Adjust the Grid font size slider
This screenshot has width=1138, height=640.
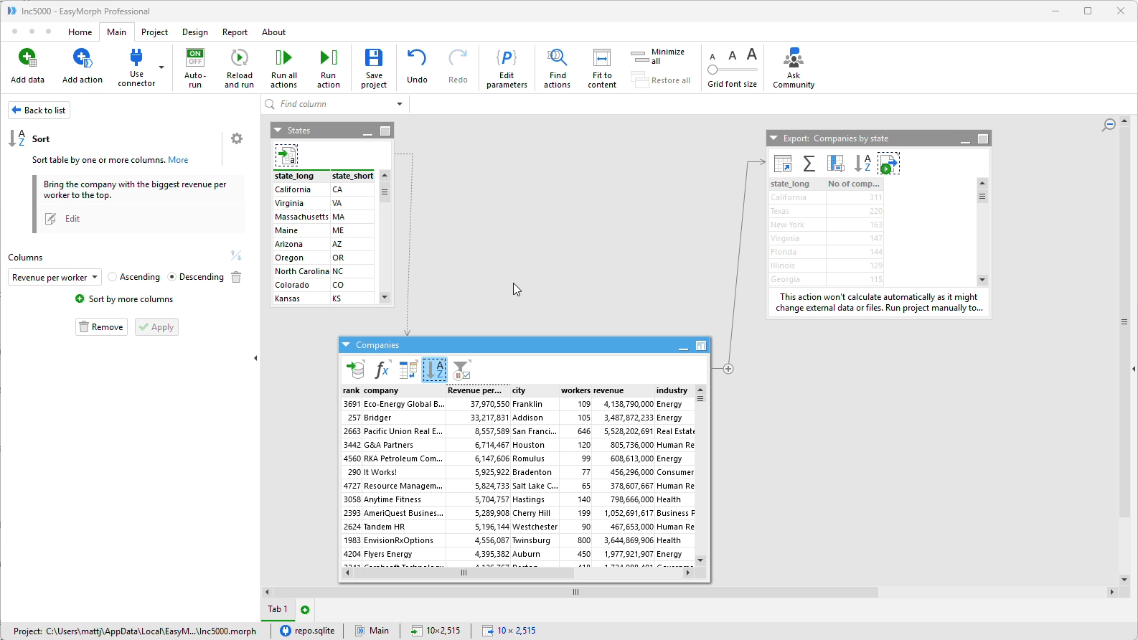point(732,70)
